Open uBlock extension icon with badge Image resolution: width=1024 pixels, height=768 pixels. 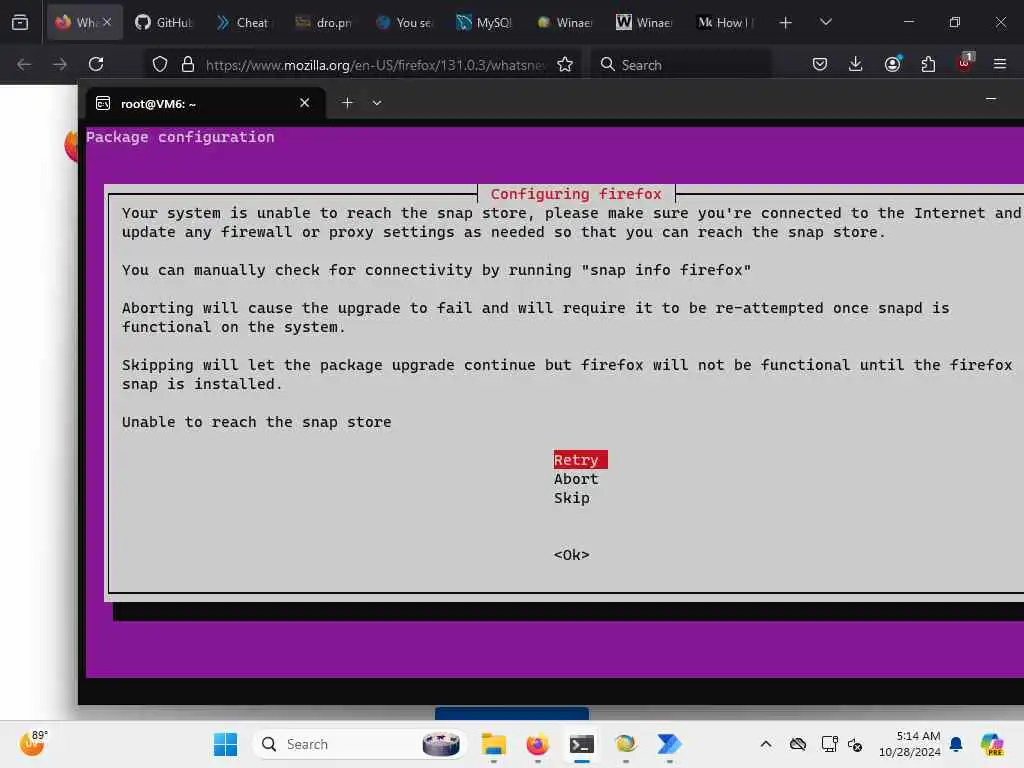pyautogui.click(x=965, y=61)
